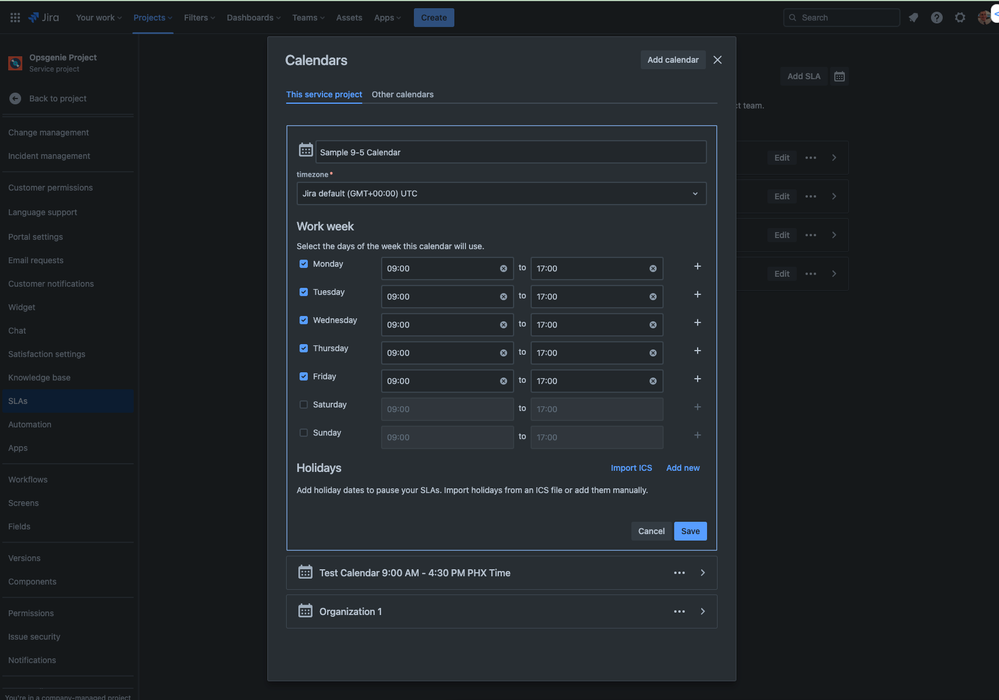Uncheck the Tuesday checkbox
This screenshot has height=700, width=999.
pyautogui.click(x=304, y=292)
